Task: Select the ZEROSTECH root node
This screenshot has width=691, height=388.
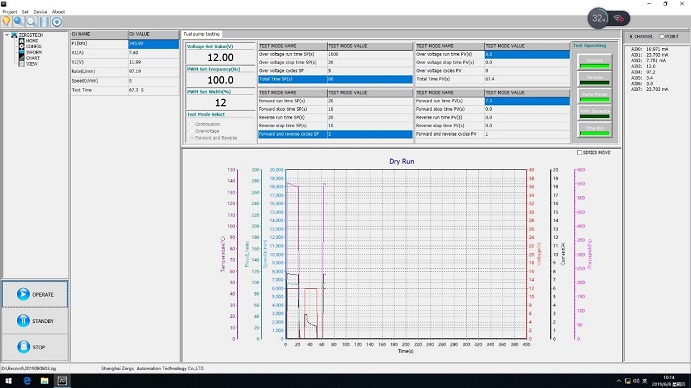Action: click(30, 35)
